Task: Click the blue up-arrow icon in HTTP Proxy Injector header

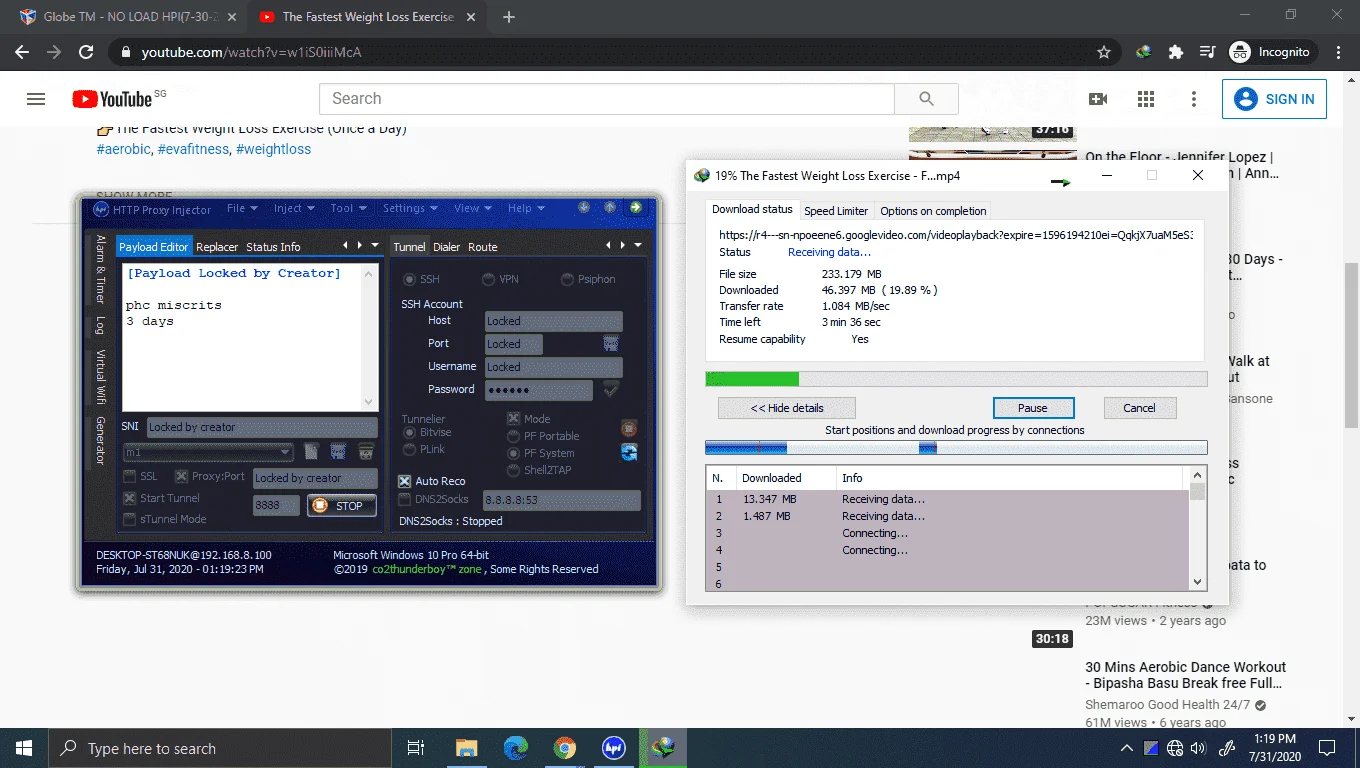Action: tap(609, 208)
